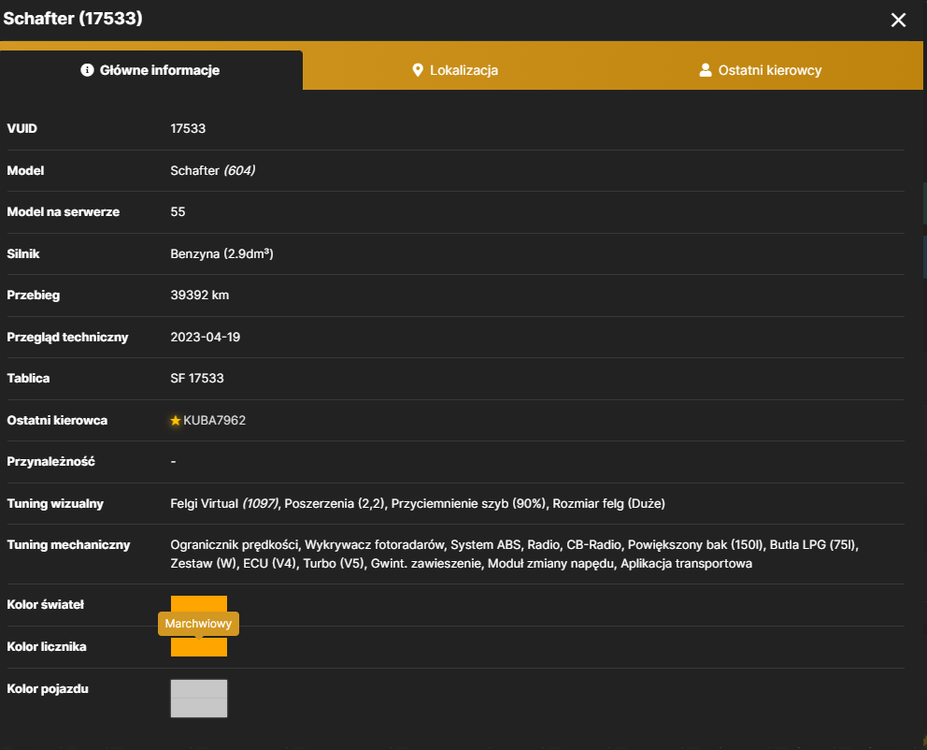Click the Ogranicznik prędkości tuning entry
This screenshot has height=750, width=927.
[x=234, y=545]
